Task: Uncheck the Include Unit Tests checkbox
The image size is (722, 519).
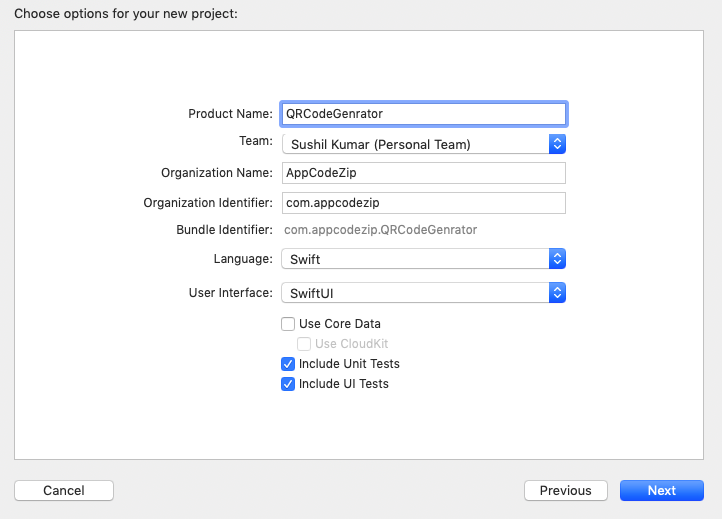Action: 288,364
